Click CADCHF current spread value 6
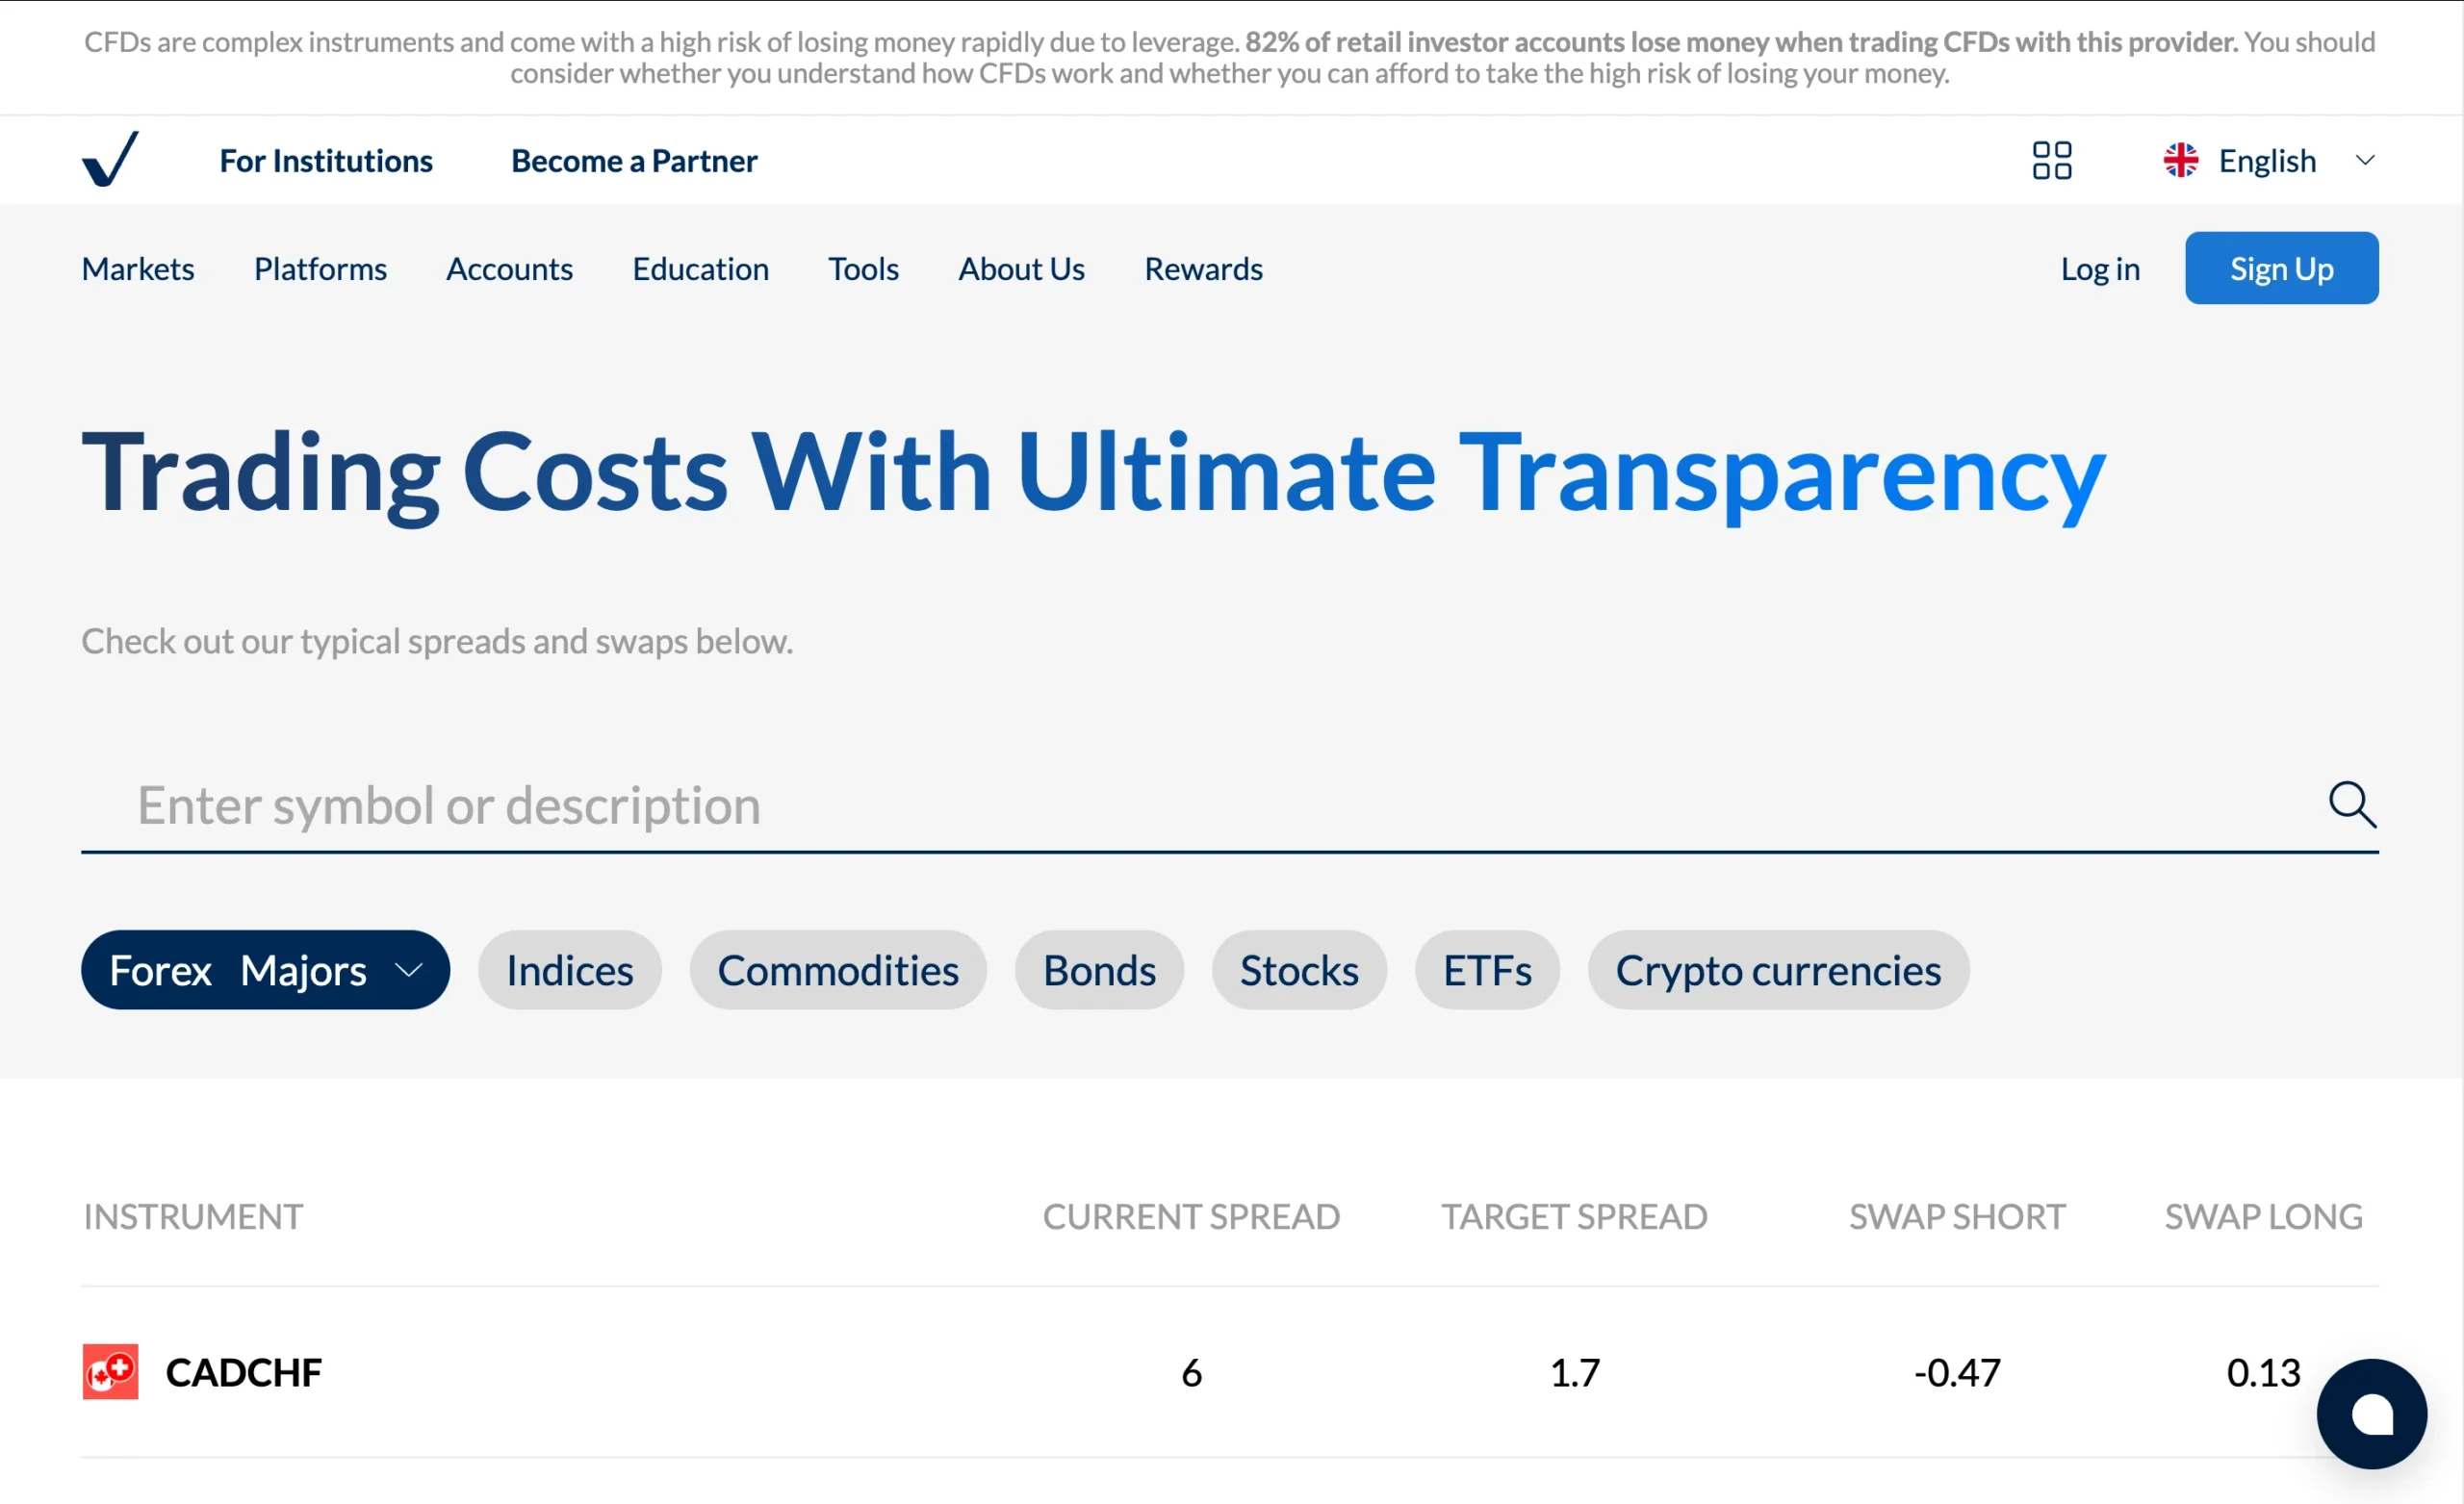The width and height of the screenshot is (2464, 1504). pos(1191,1372)
